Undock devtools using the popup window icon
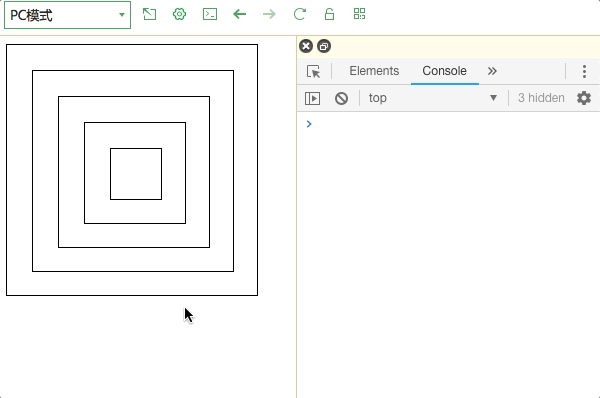 click(x=324, y=46)
